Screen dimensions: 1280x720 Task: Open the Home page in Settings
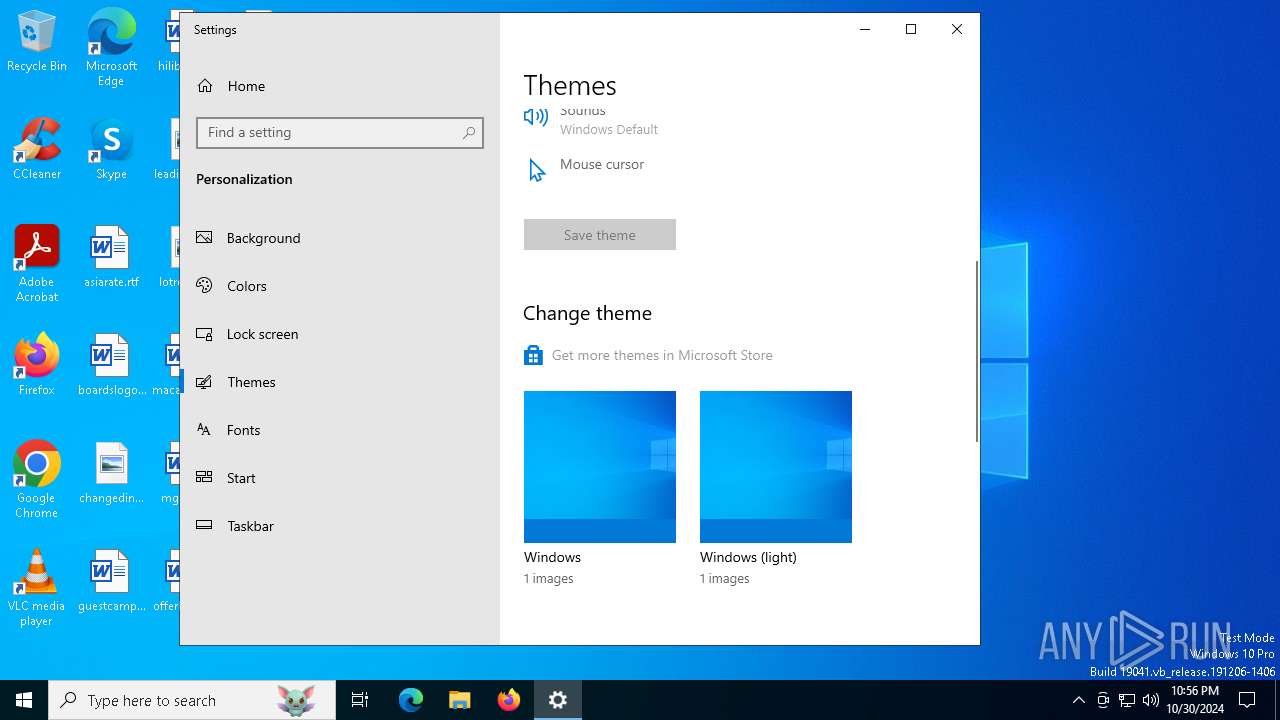pyautogui.click(x=340, y=86)
